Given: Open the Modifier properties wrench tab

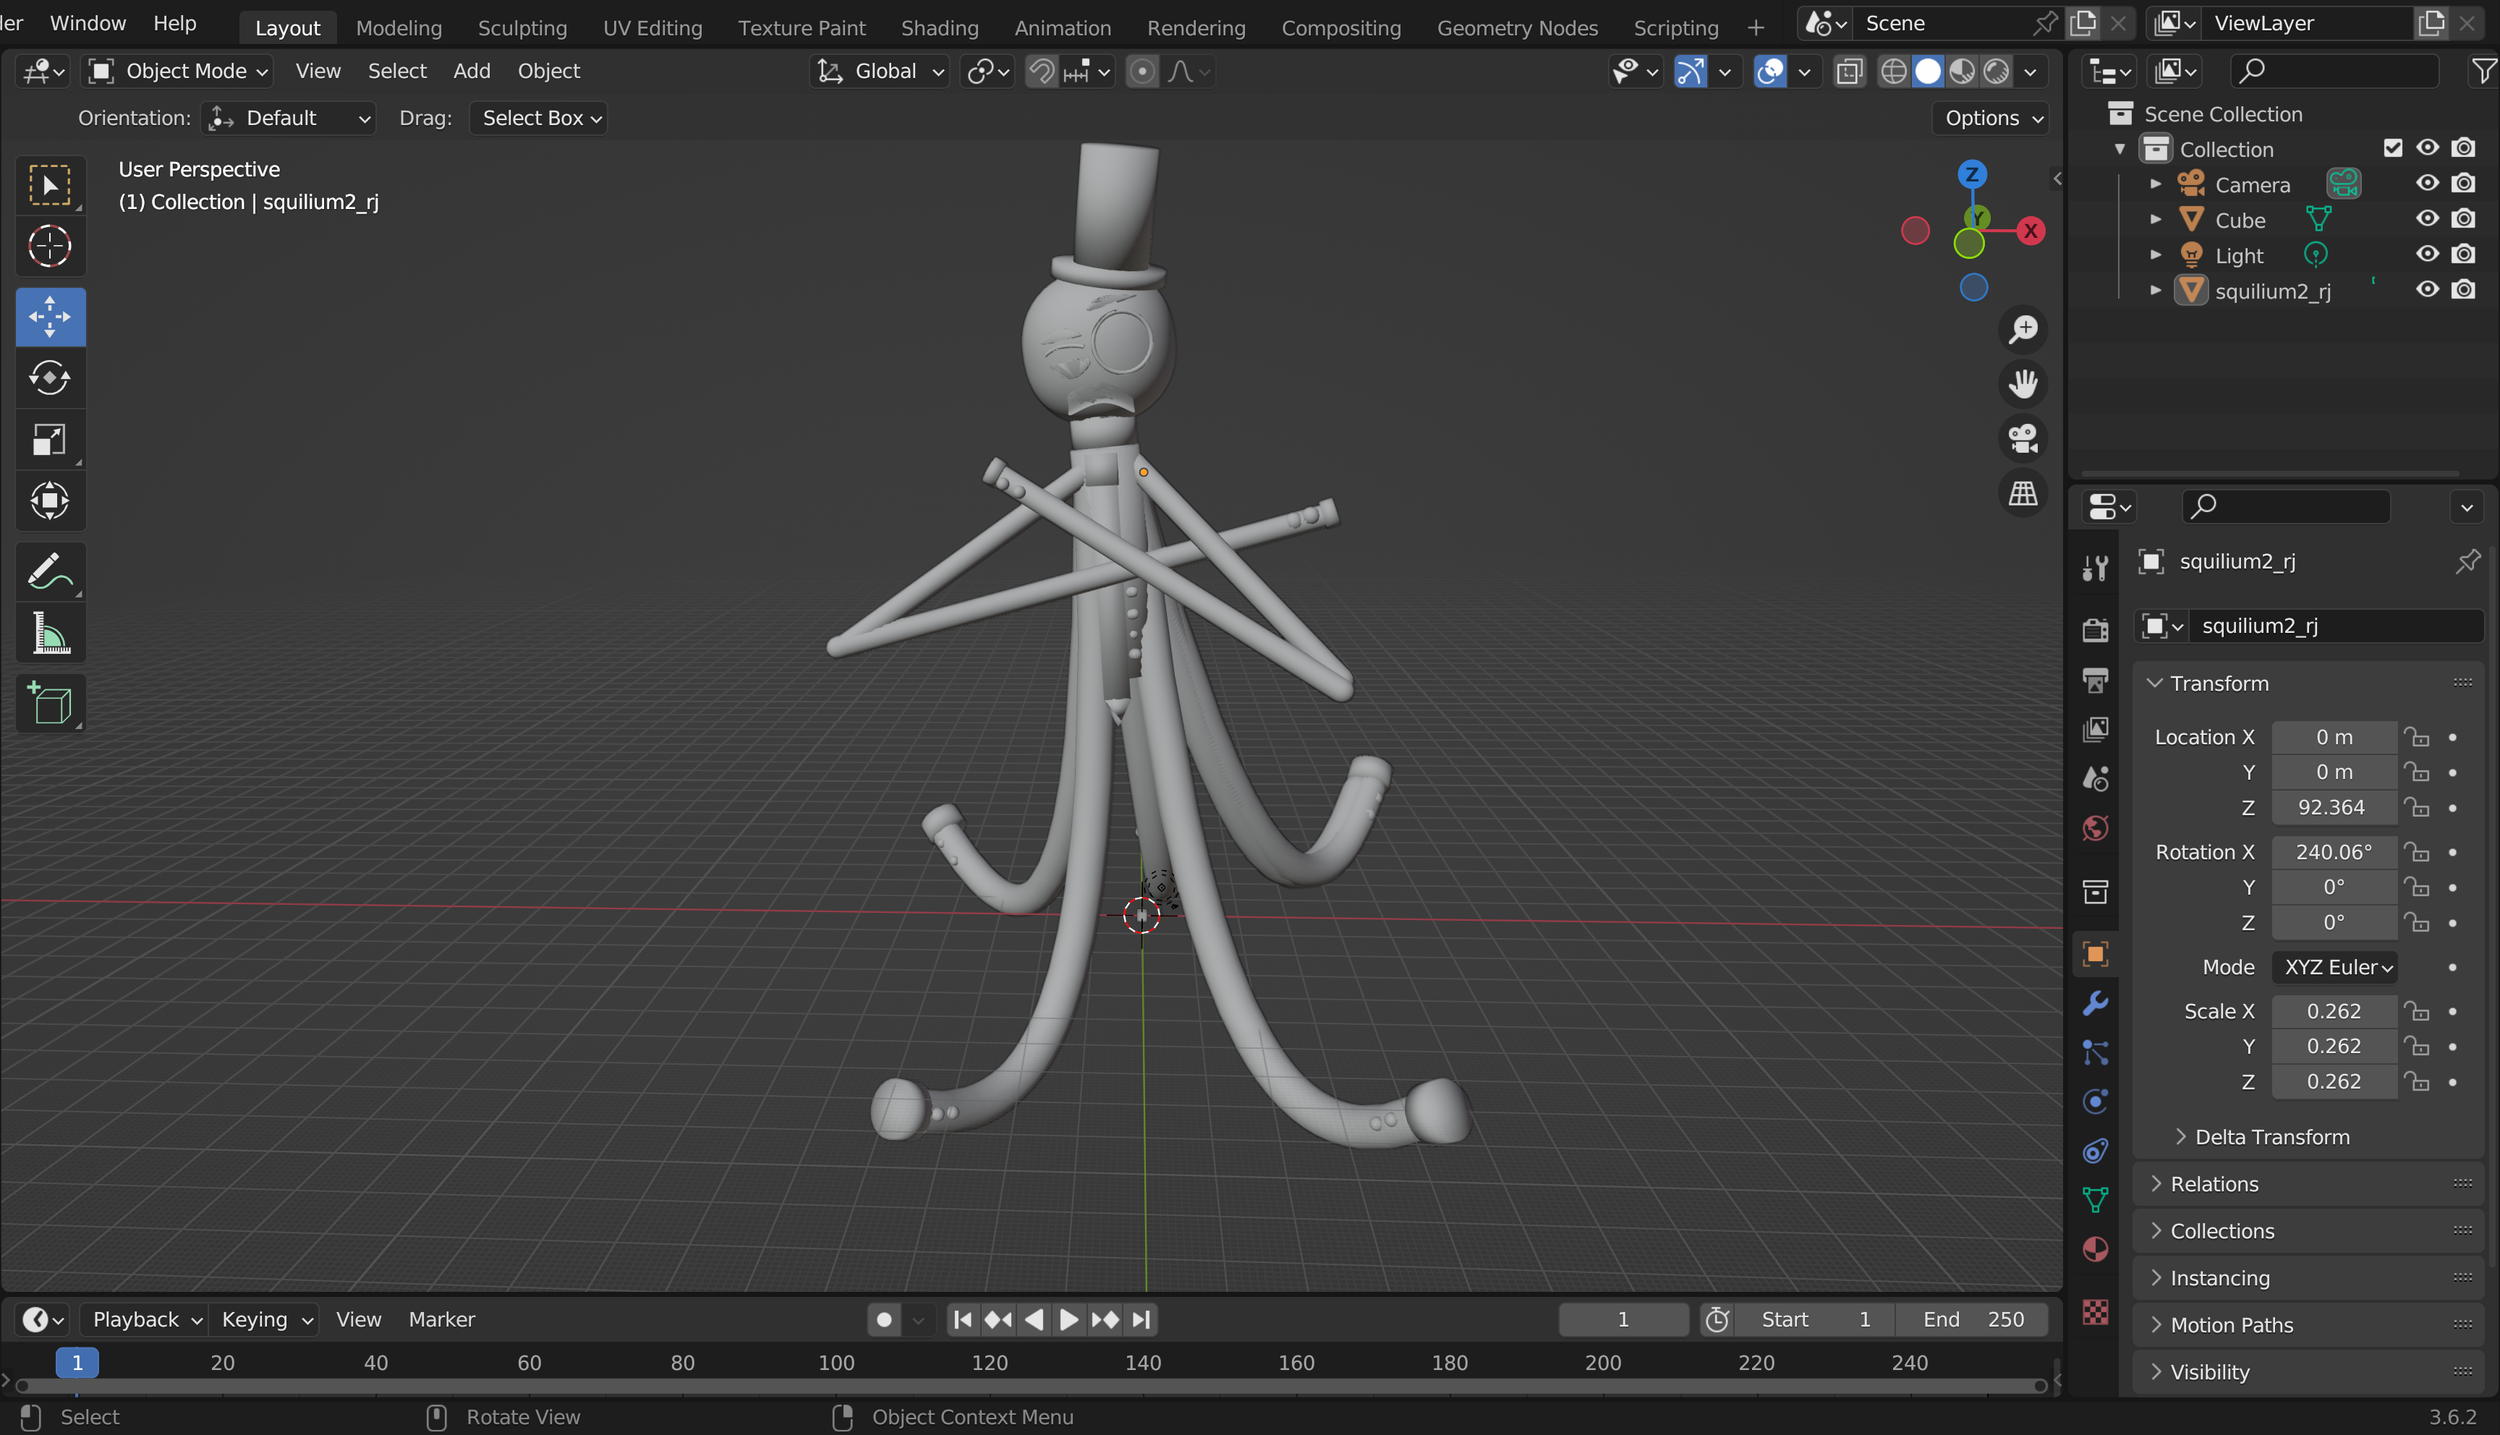Looking at the screenshot, I should point(2095,1003).
